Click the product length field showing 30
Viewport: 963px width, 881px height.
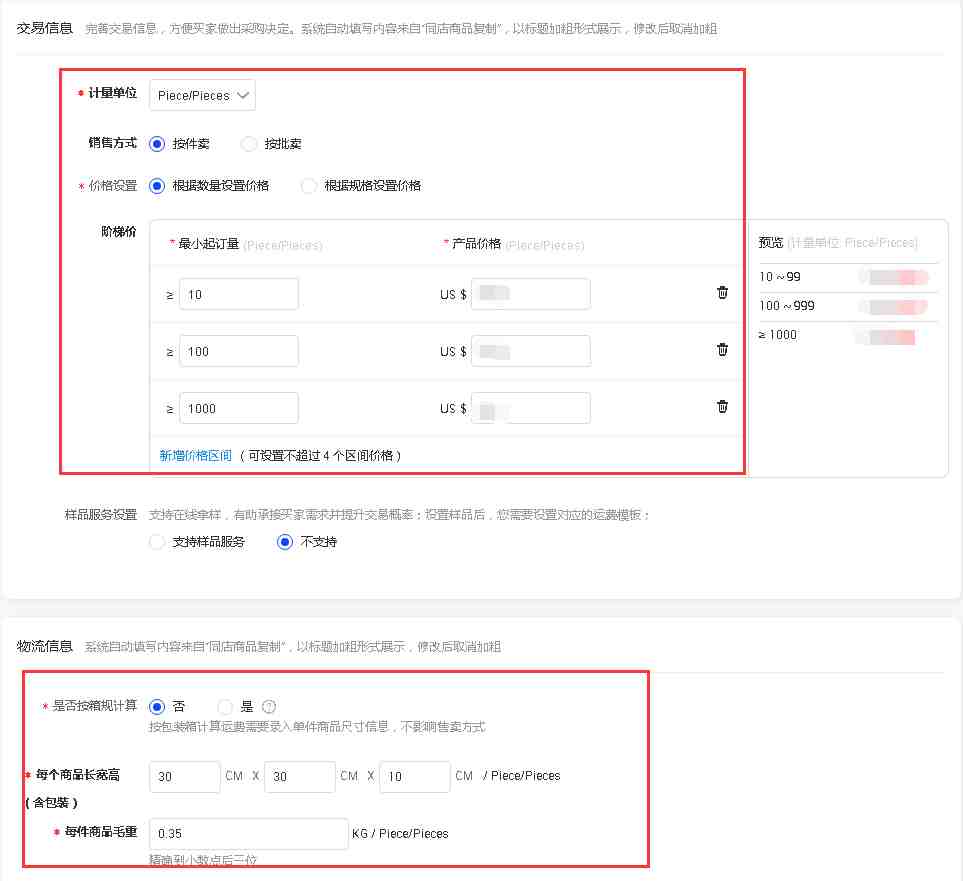click(x=185, y=777)
